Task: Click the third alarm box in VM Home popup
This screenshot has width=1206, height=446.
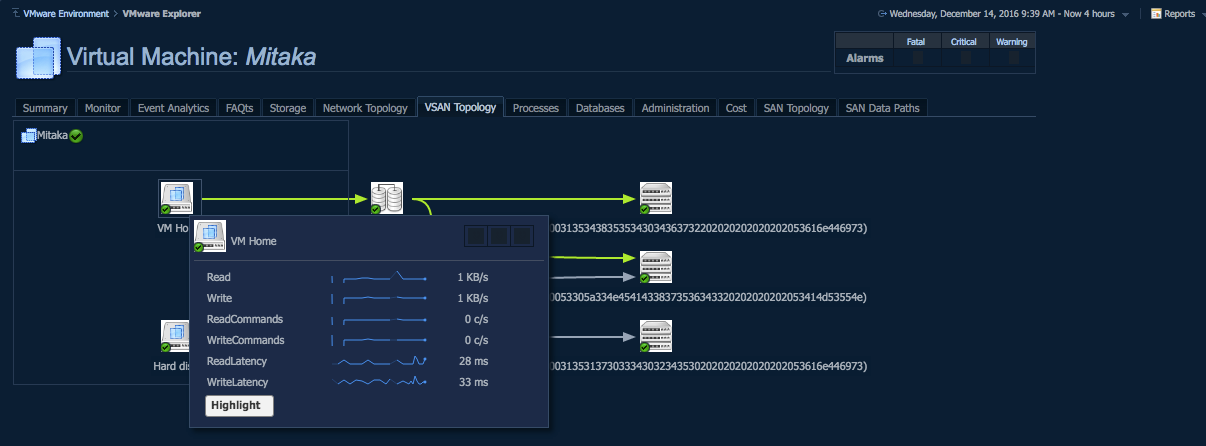Action: click(x=522, y=236)
